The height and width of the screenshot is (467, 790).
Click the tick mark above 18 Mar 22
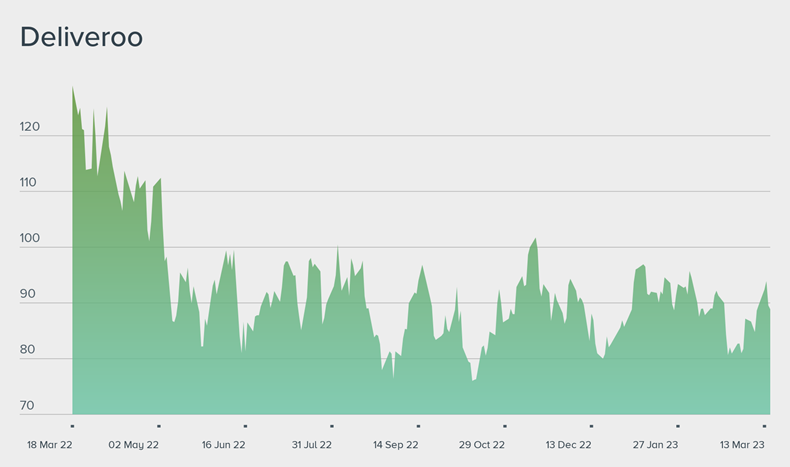point(73,426)
